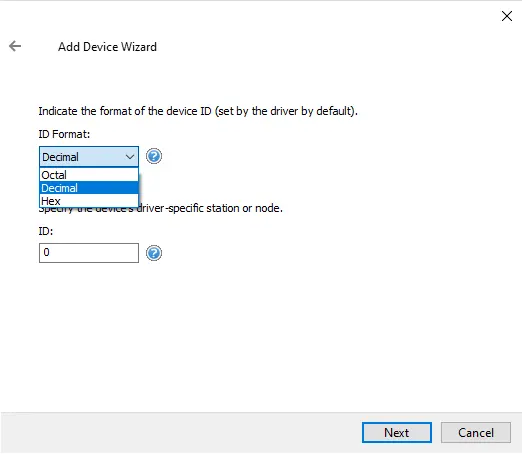Click the "driver-specific station or node" text
522x454 pixels.
[210, 208]
